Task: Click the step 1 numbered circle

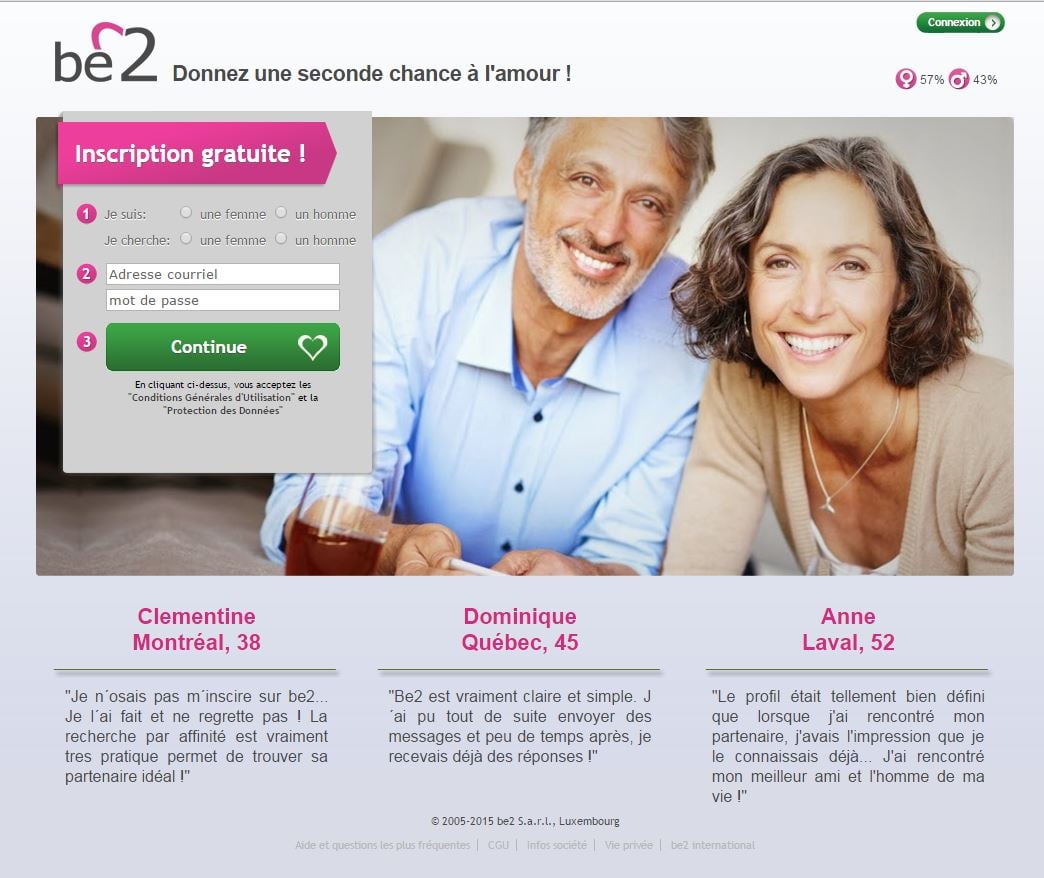Action: tap(87, 214)
